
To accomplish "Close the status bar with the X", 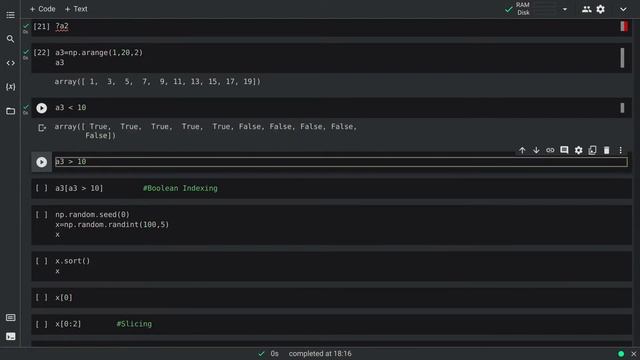I will click(x=633, y=354).
